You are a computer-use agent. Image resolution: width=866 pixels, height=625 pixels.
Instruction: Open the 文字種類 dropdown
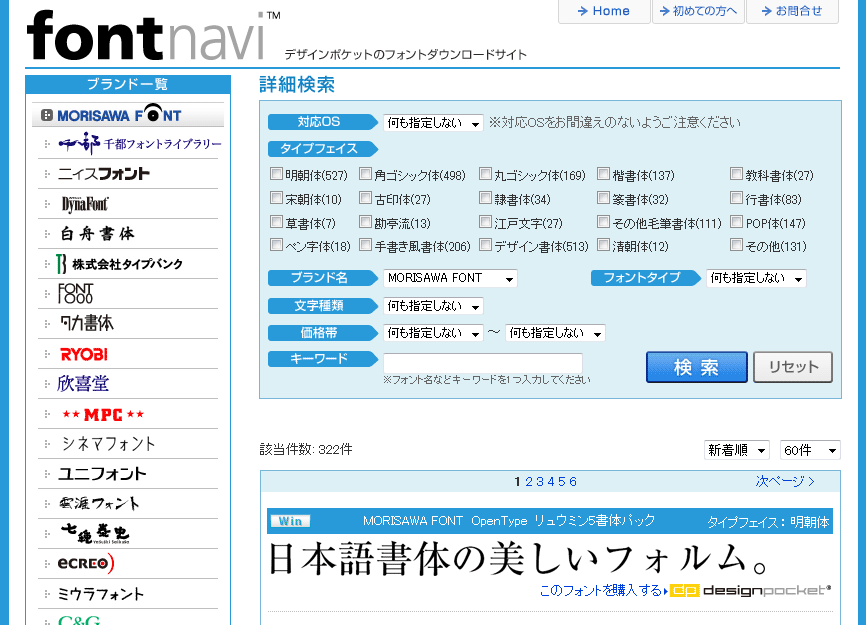tap(434, 306)
